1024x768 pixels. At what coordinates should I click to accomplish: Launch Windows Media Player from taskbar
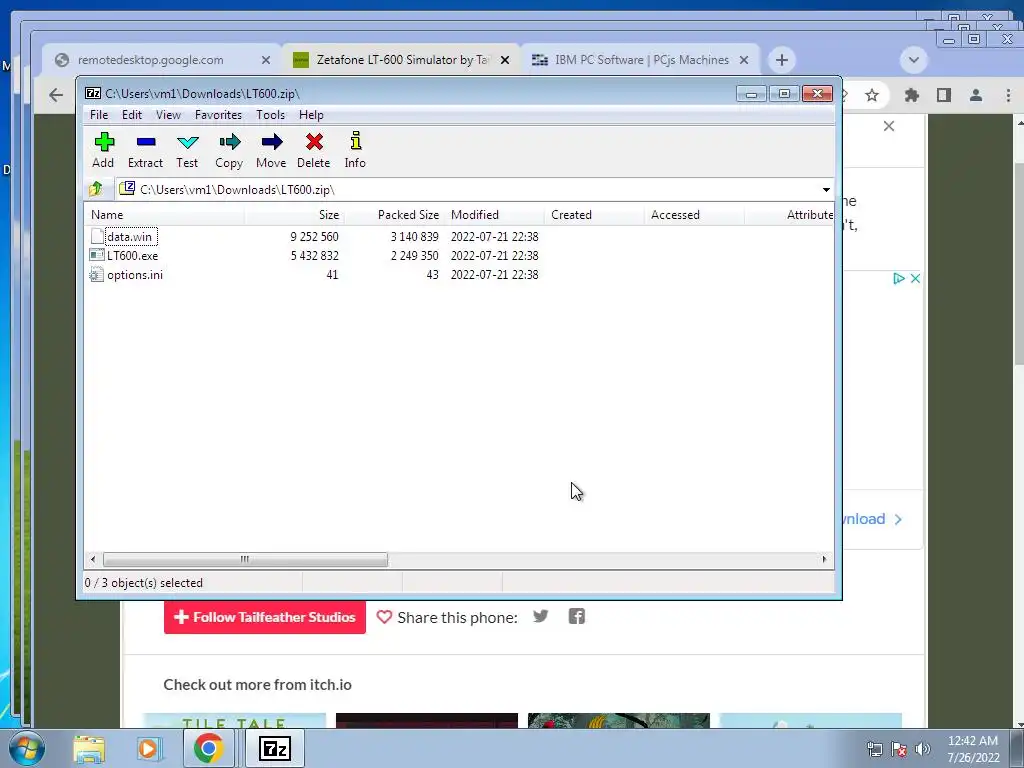(x=148, y=748)
